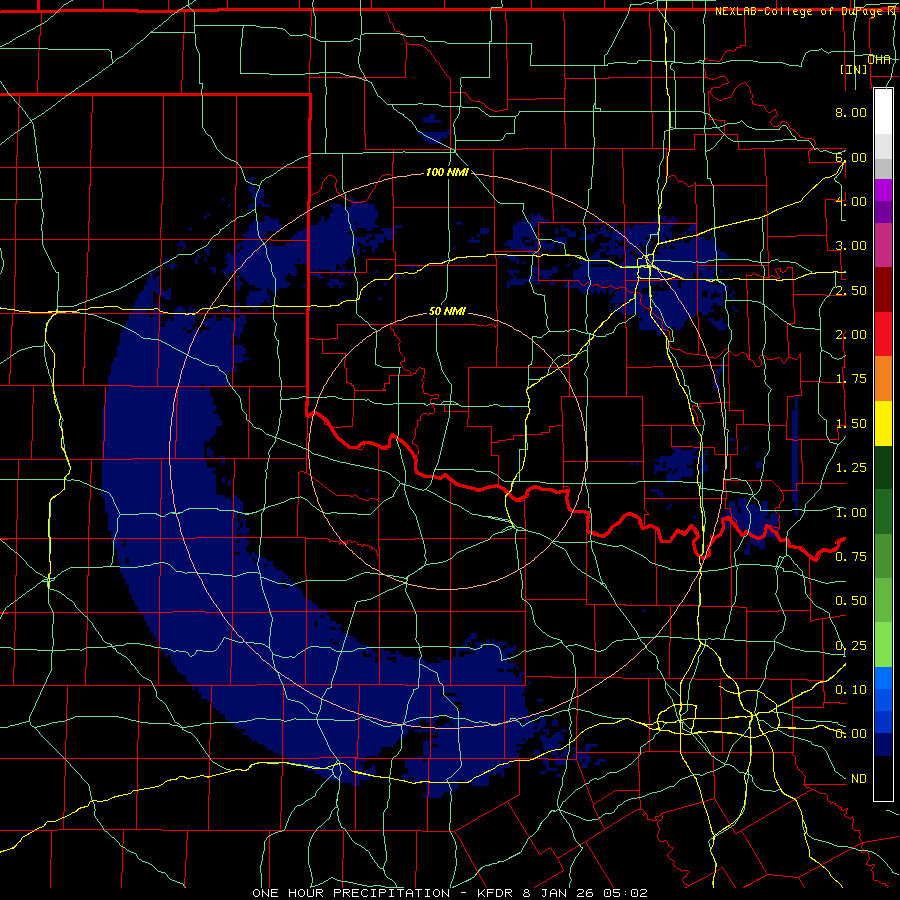Click the "0.00" legend value
This screenshot has height=900, width=900.
click(x=851, y=734)
